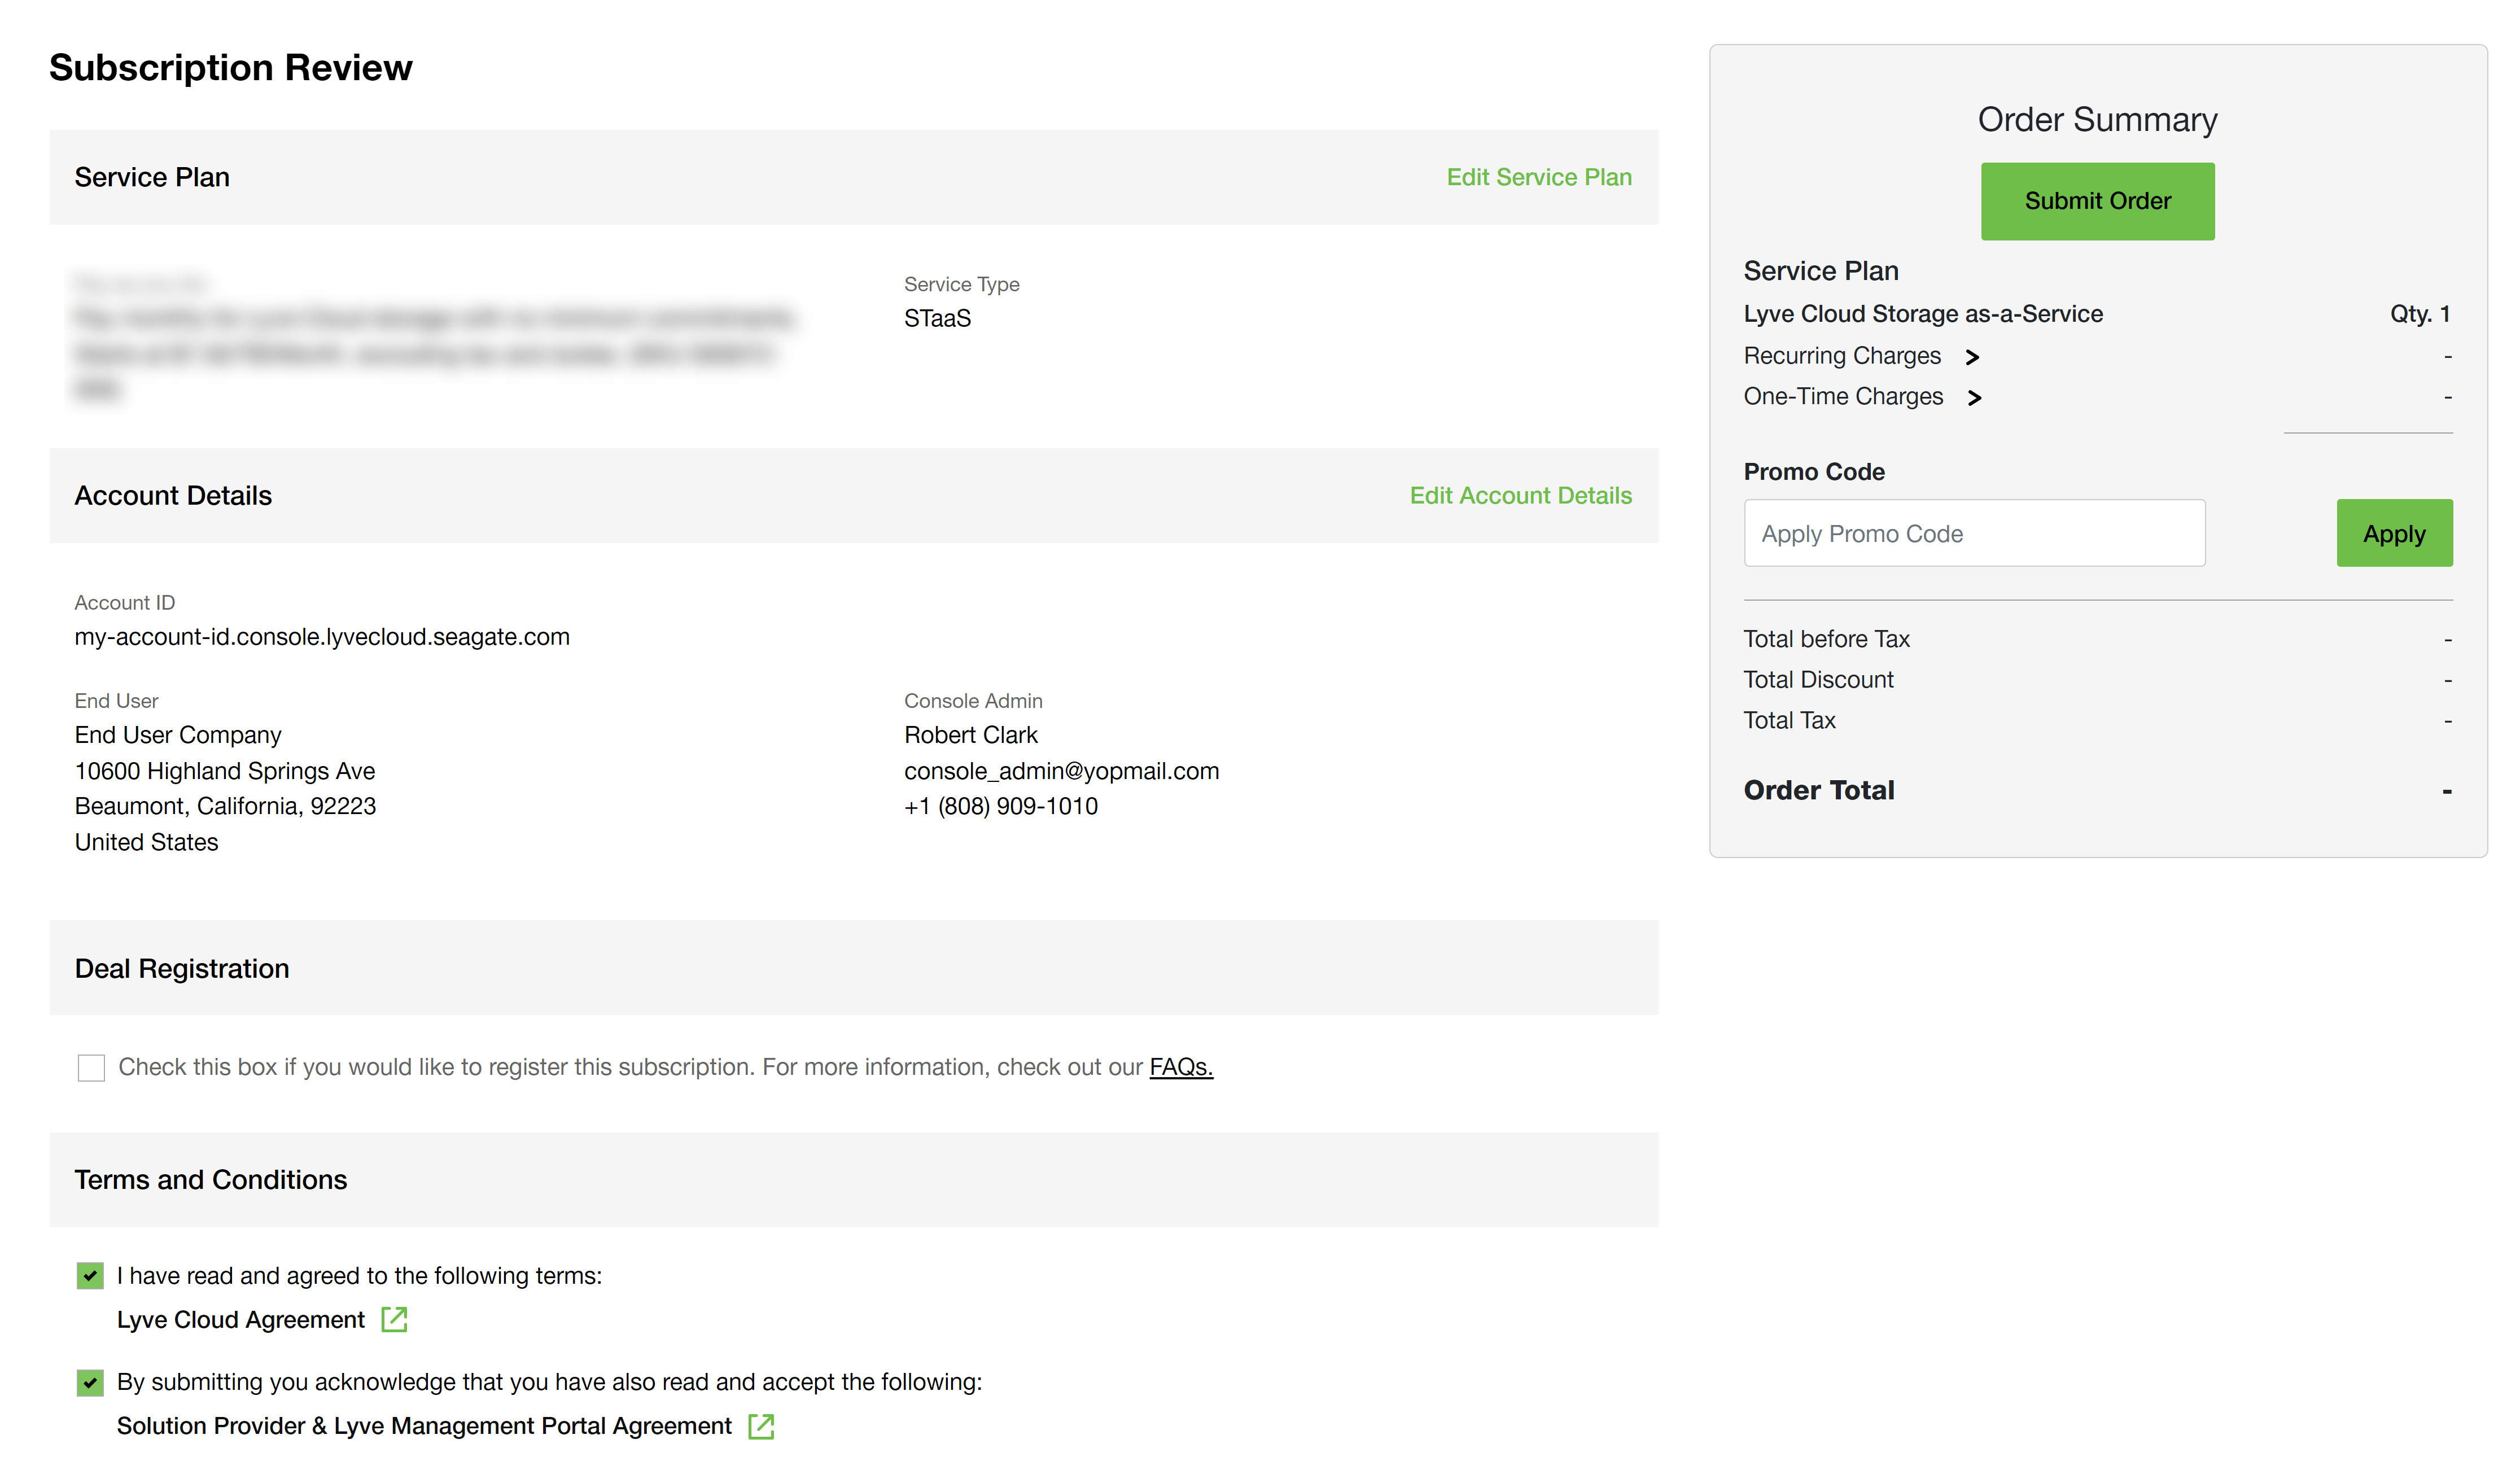Expand the One-Time Charges chevron

click(x=1974, y=398)
